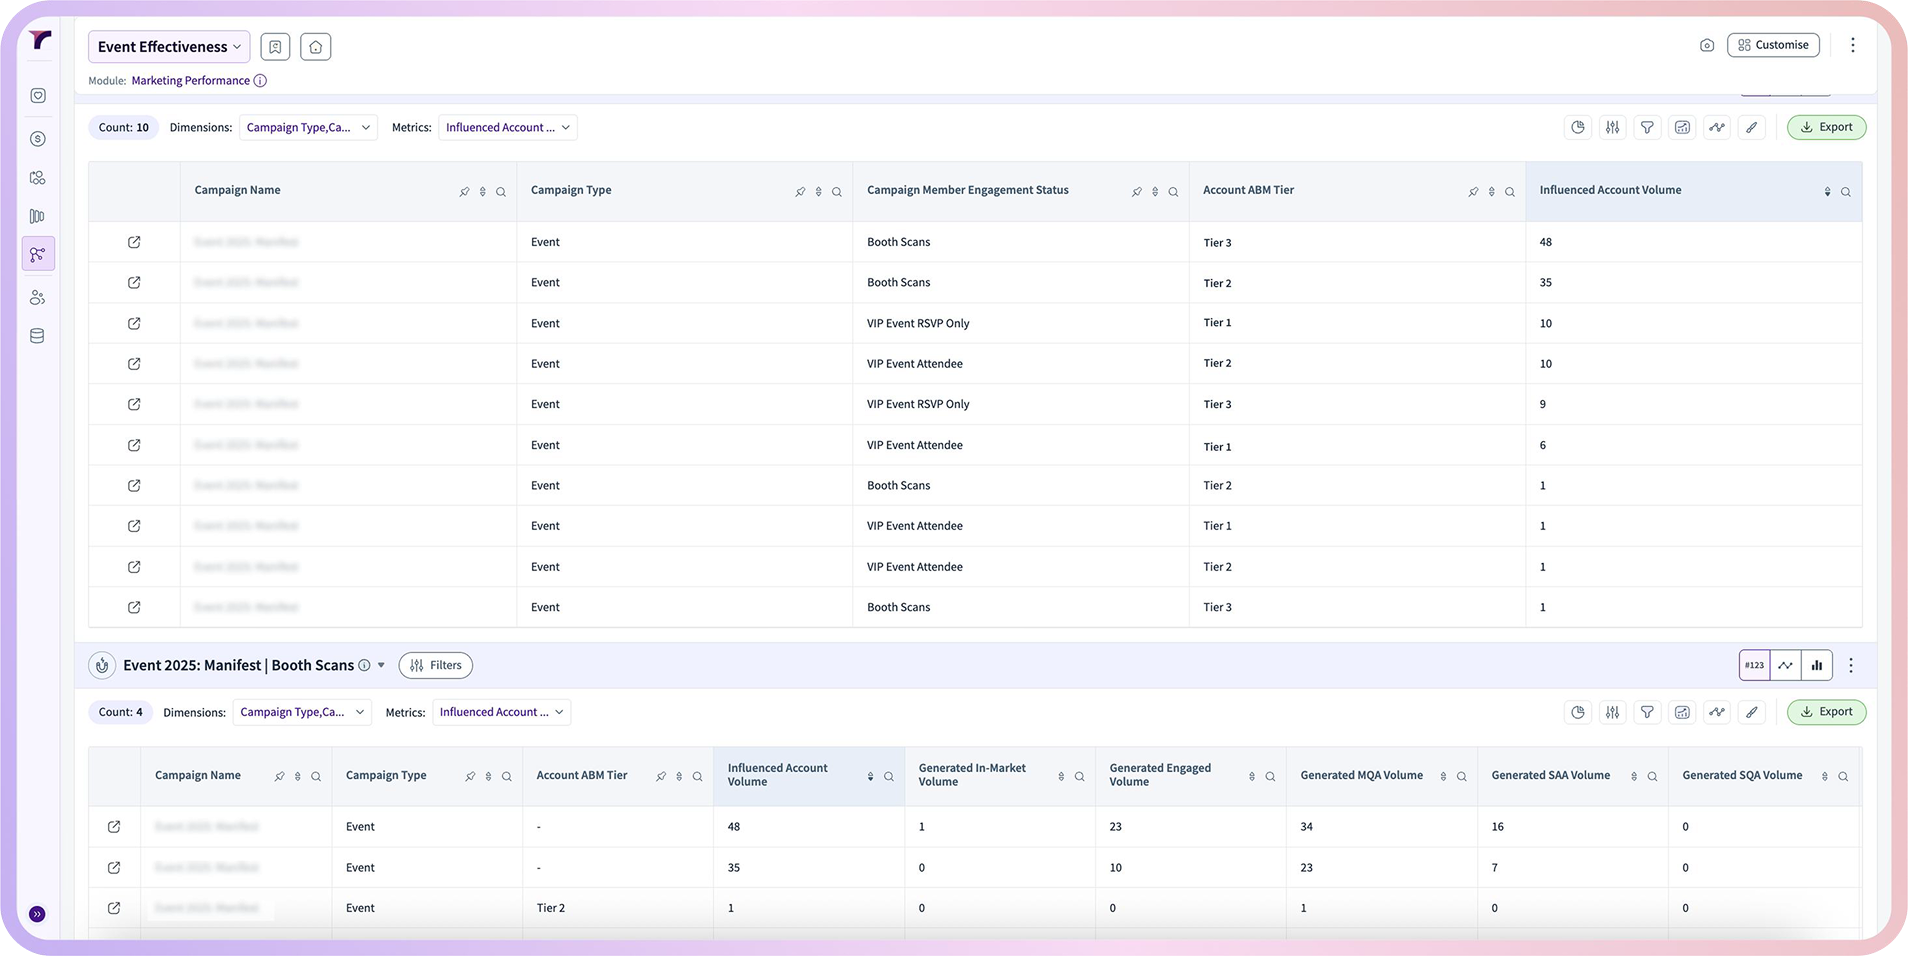Click the pencil edit icon in upper toolbar
Viewport: 1908px width, 956px height.
[1751, 127]
